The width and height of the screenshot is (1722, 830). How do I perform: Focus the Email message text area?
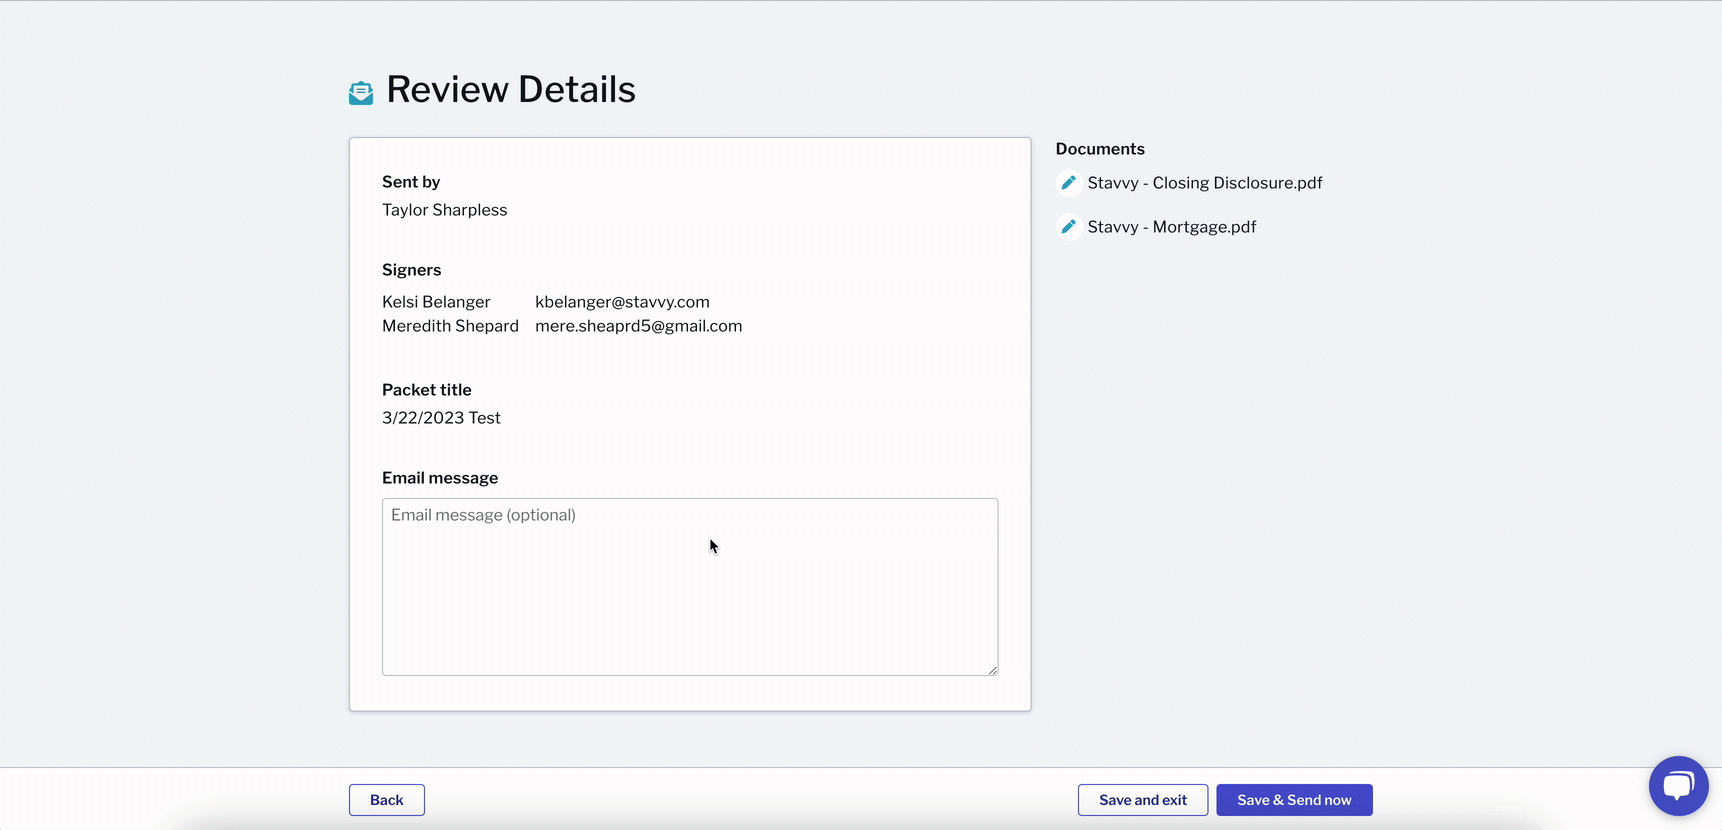[x=690, y=587]
